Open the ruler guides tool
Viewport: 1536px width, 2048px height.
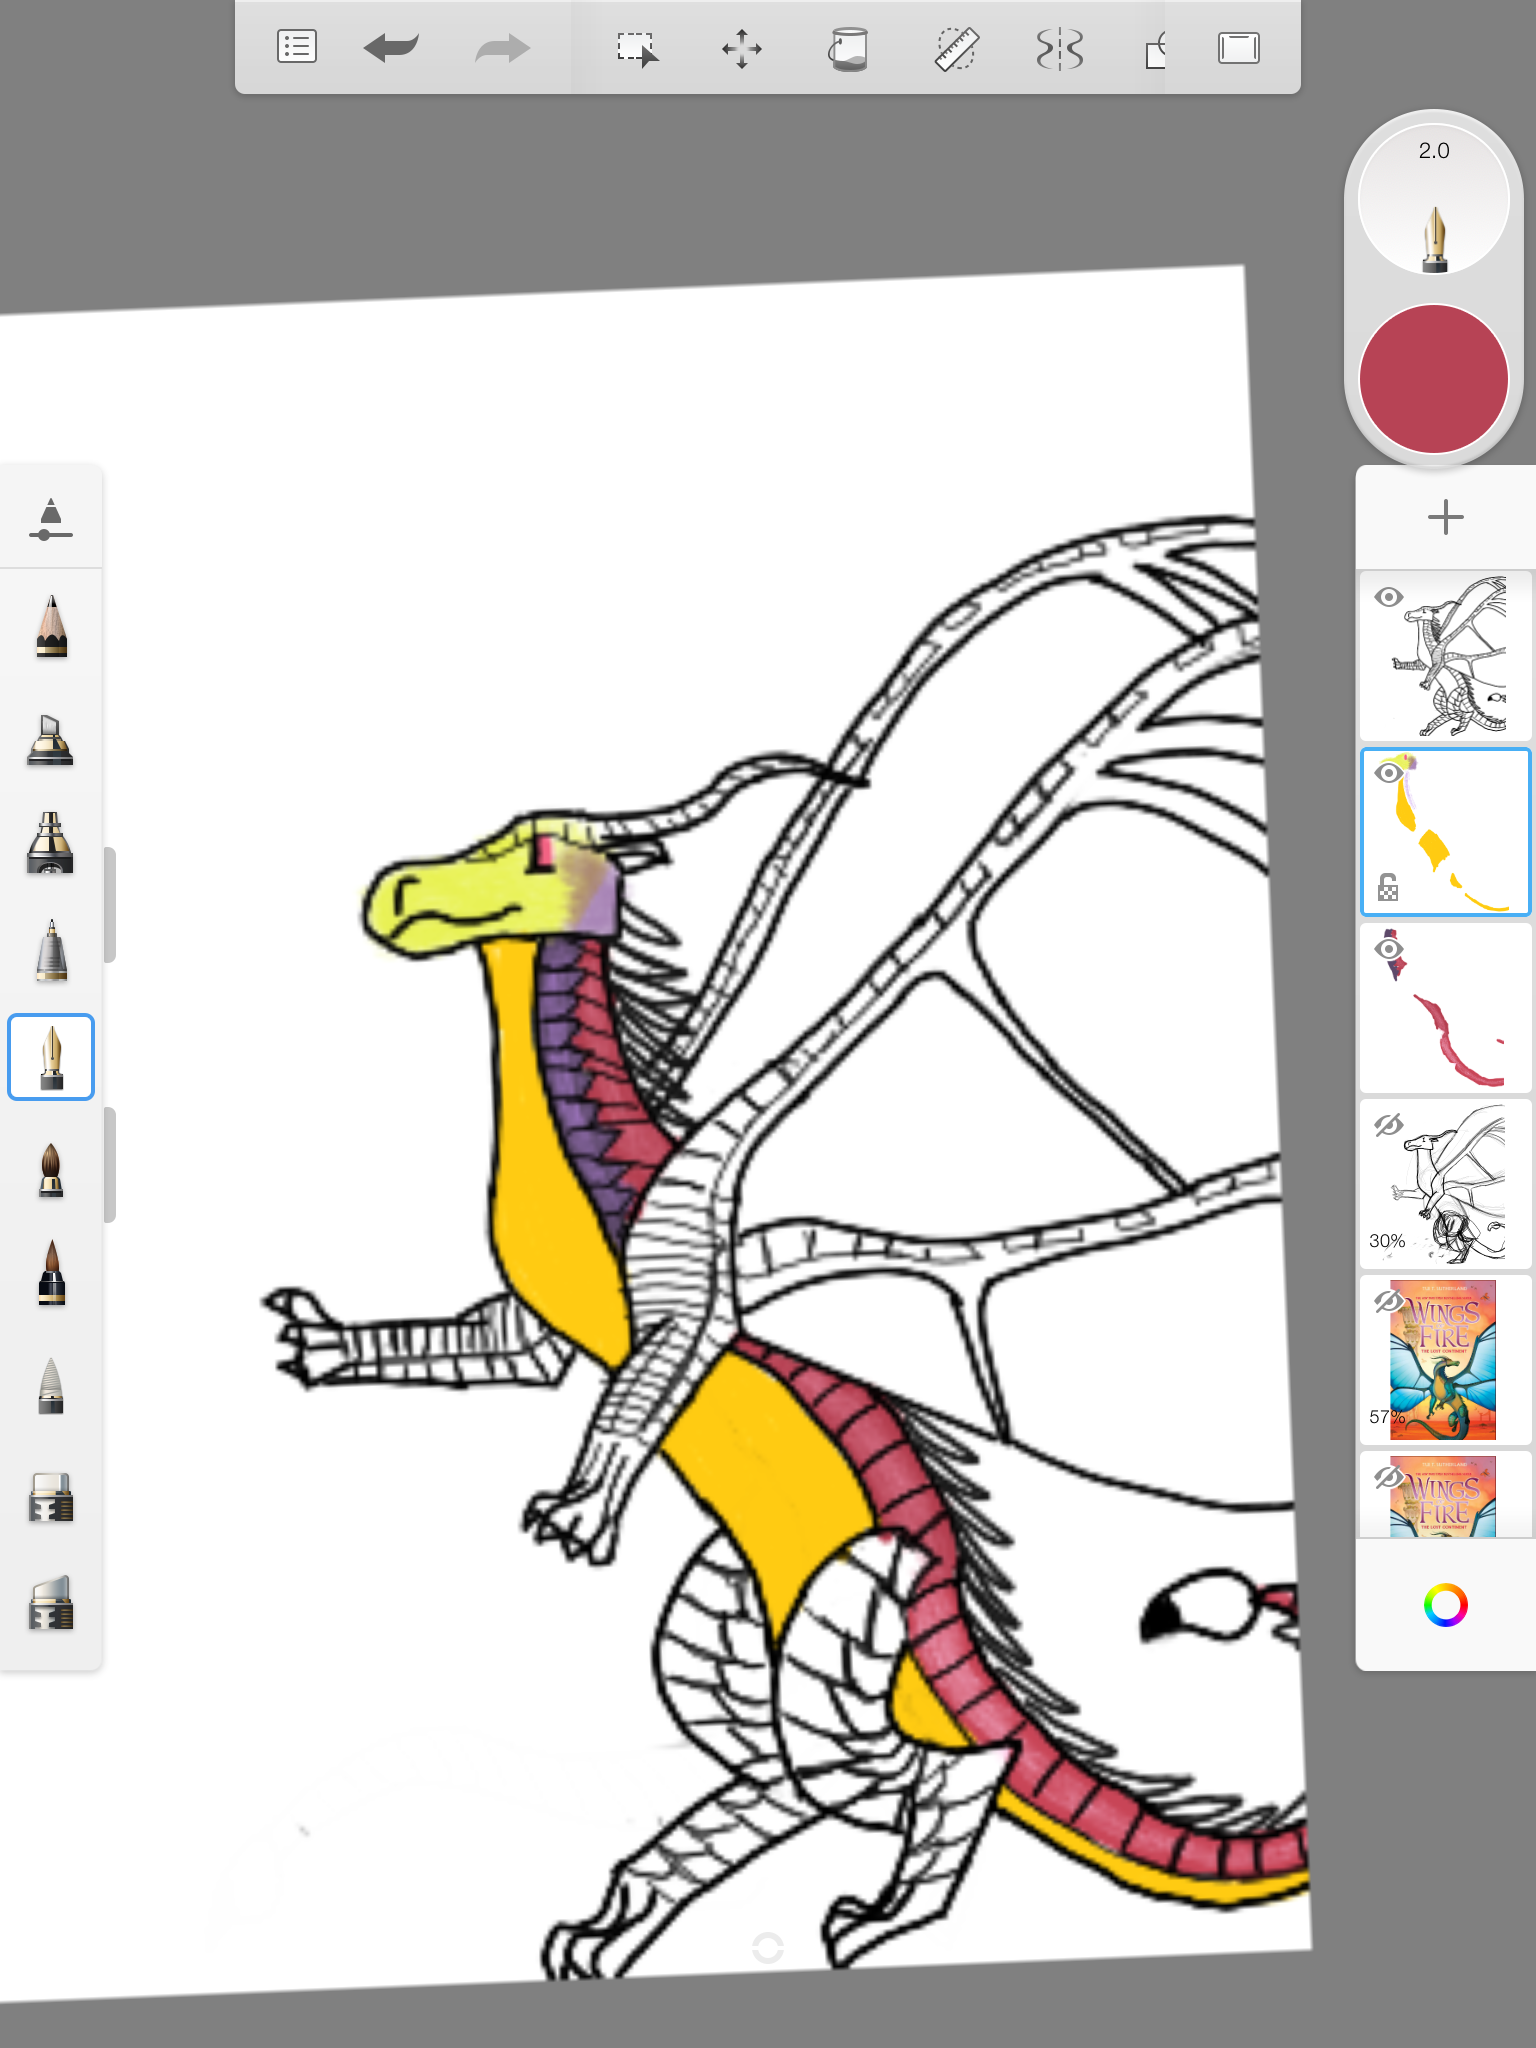click(956, 48)
